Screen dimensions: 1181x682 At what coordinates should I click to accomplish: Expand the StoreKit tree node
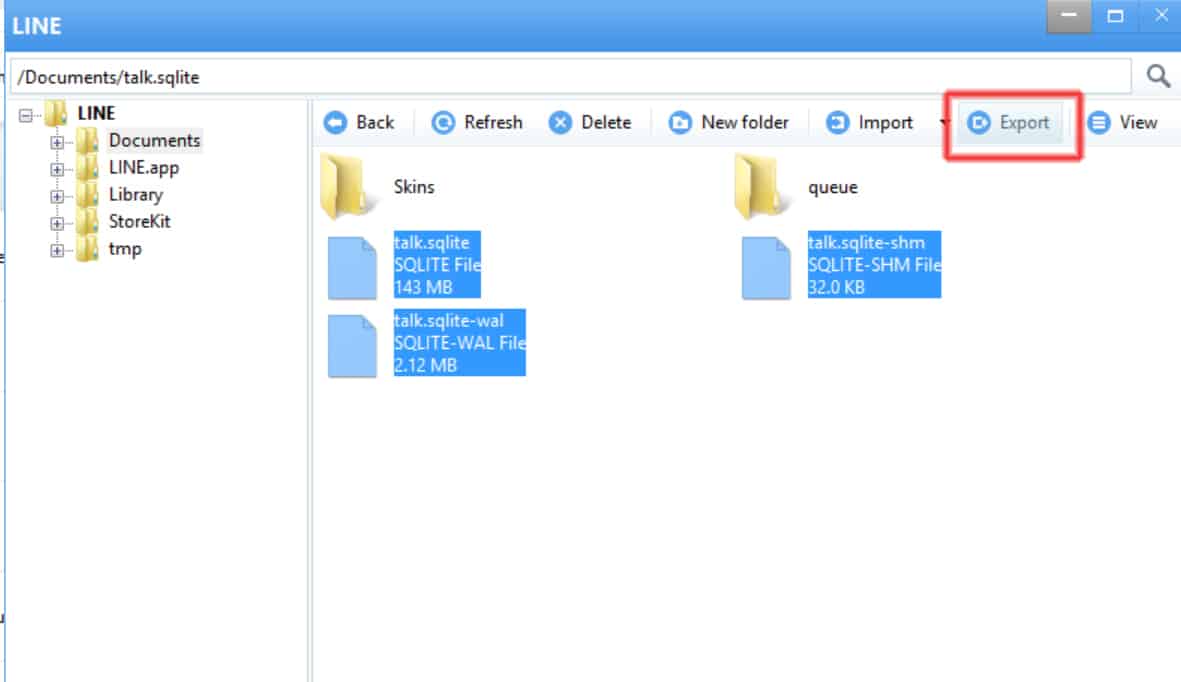pyautogui.click(x=57, y=223)
